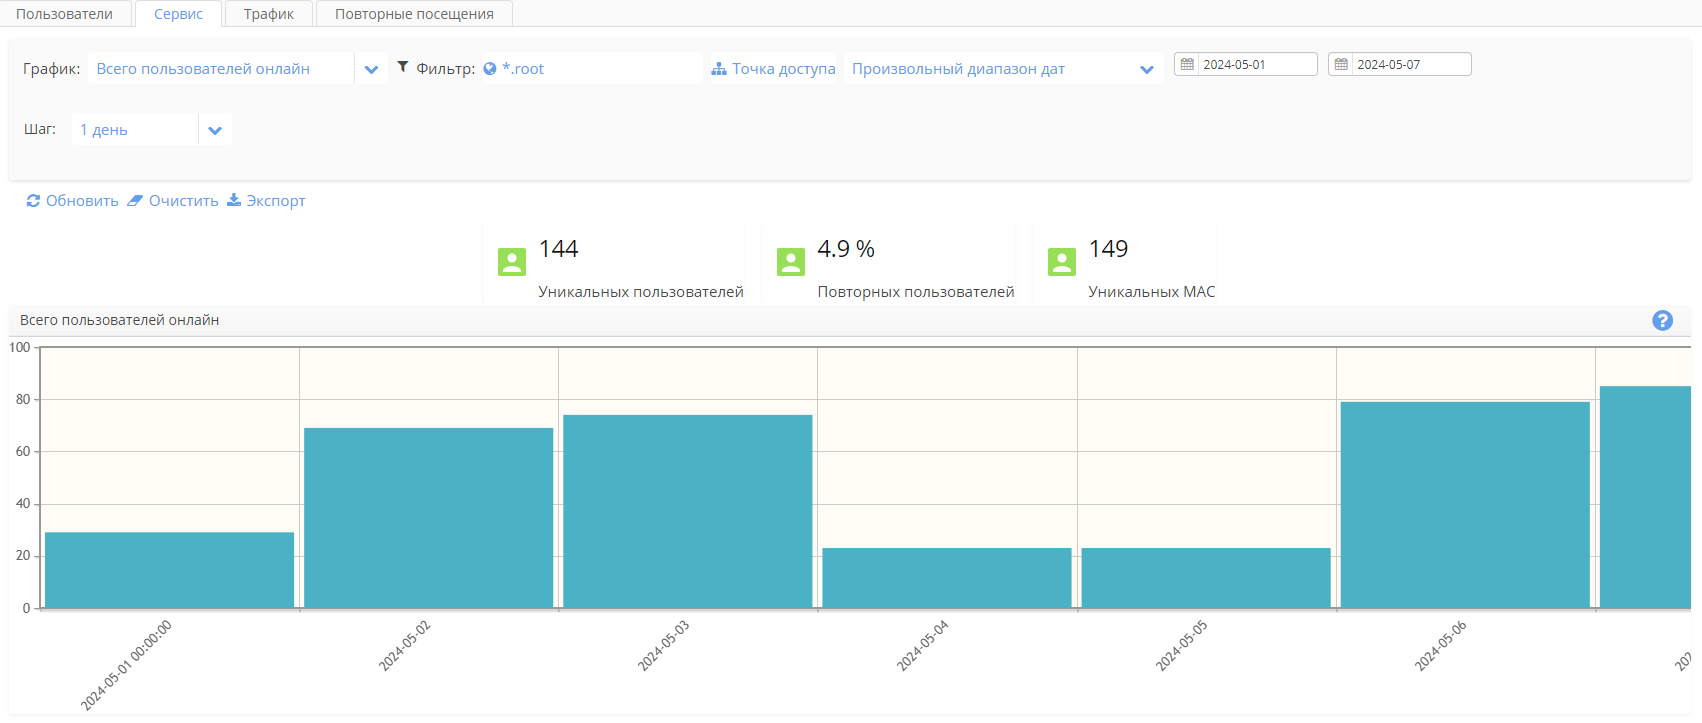Click the green Unique MAC icon

(1061, 262)
